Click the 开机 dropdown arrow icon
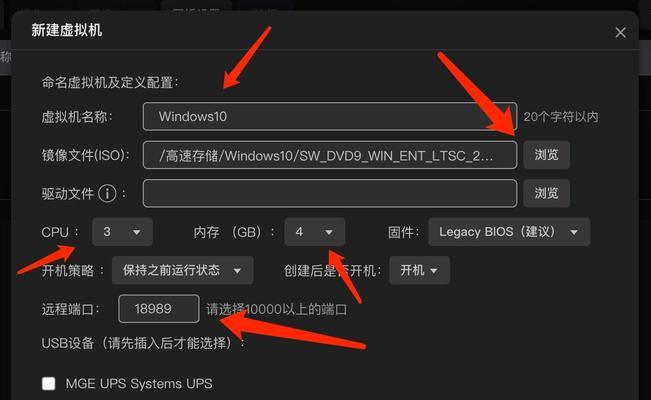The image size is (651, 400). point(434,271)
